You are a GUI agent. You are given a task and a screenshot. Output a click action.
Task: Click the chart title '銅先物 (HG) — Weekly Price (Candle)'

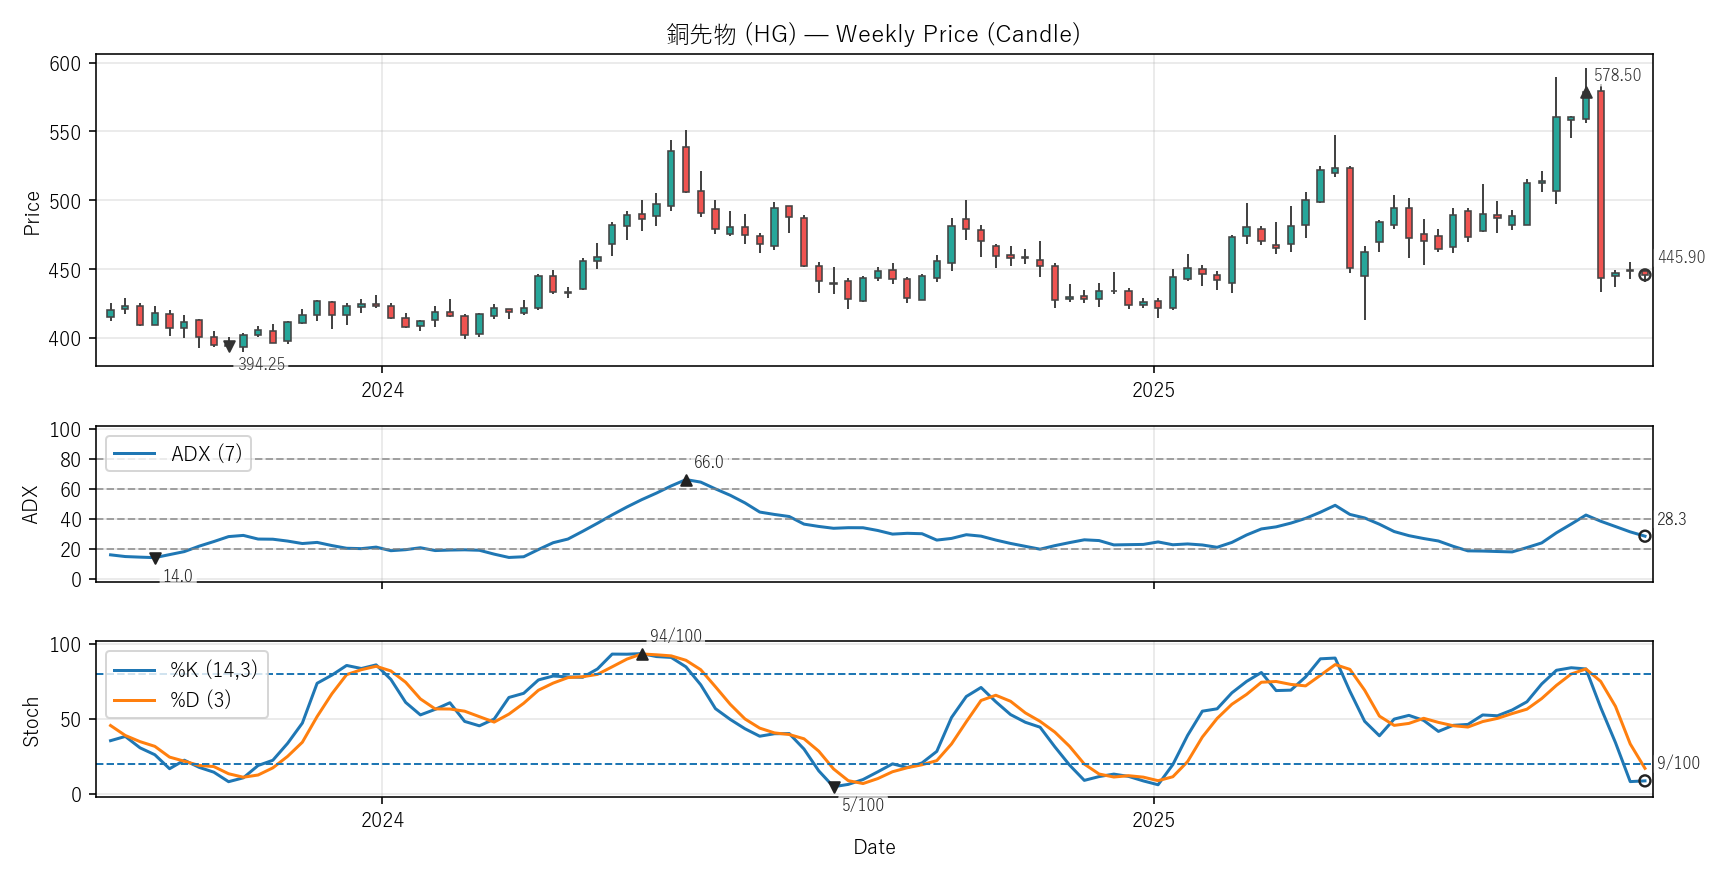pos(873,34)
